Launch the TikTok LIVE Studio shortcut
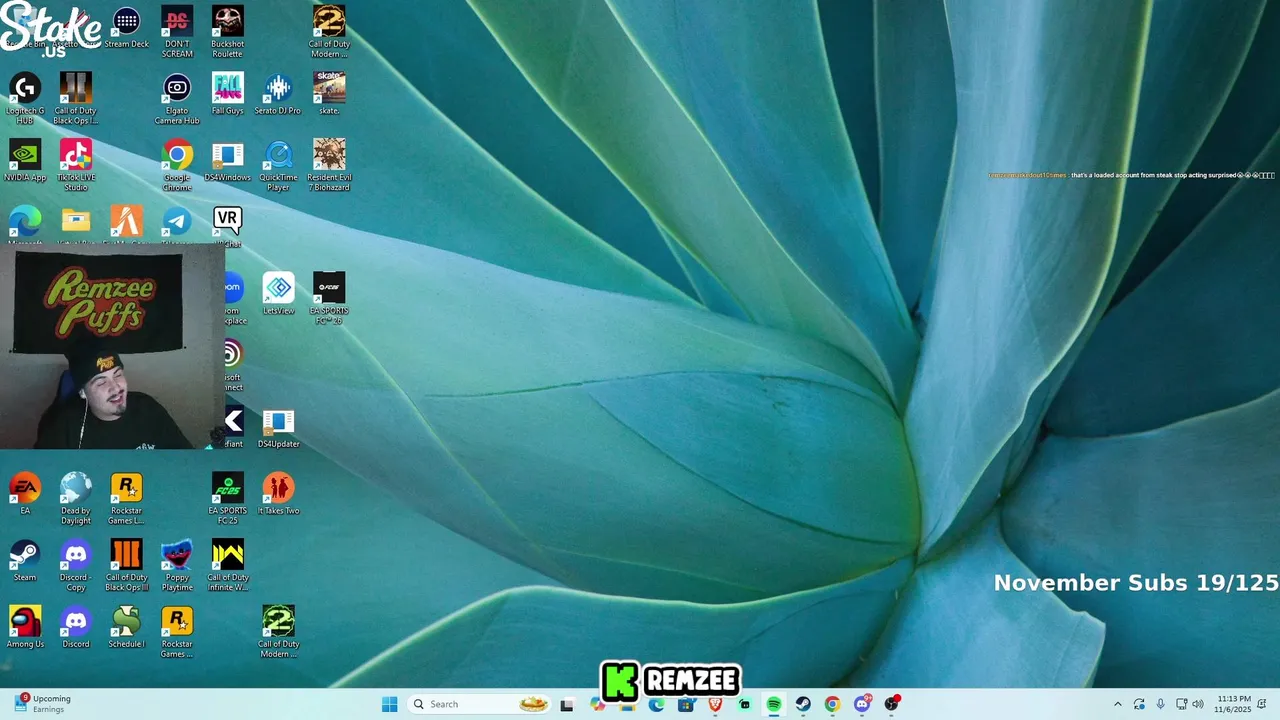The height and width of the screenshot is (720, 1280). (76, 166)
